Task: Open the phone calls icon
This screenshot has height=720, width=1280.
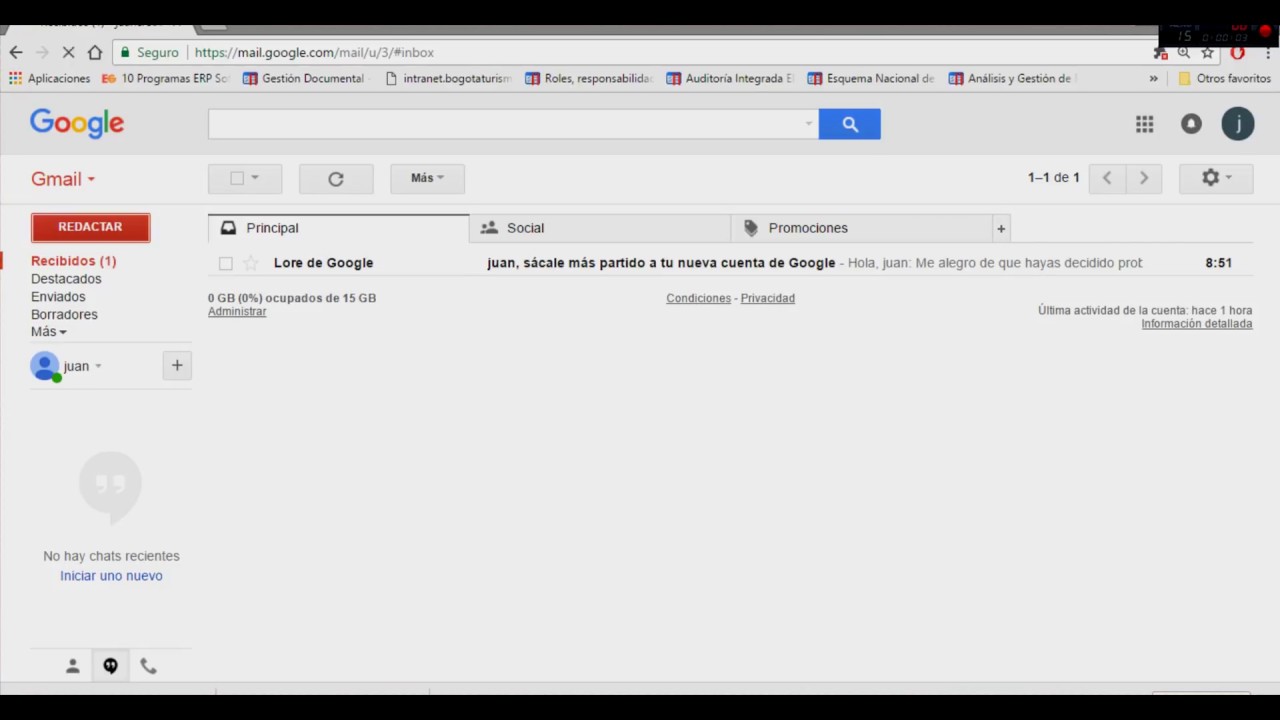Action: click(148, 666)
